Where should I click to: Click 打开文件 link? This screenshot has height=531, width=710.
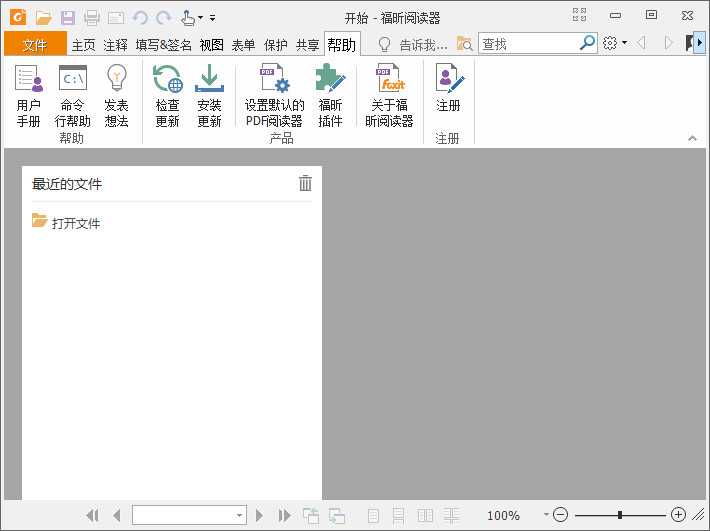pos(76,223)
